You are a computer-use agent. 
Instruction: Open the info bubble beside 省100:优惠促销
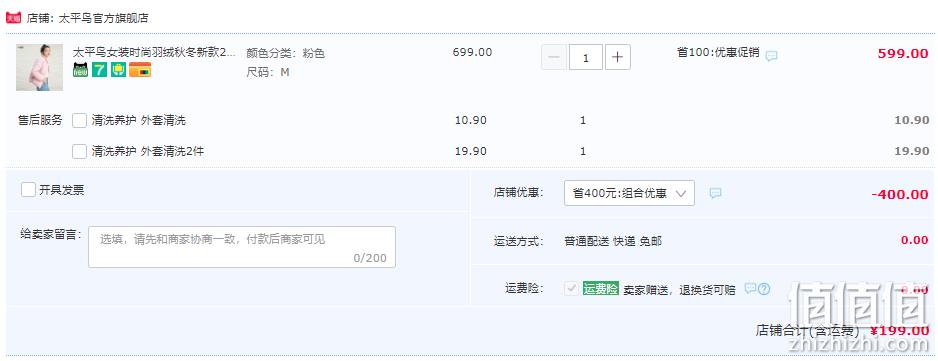(772, 56)
